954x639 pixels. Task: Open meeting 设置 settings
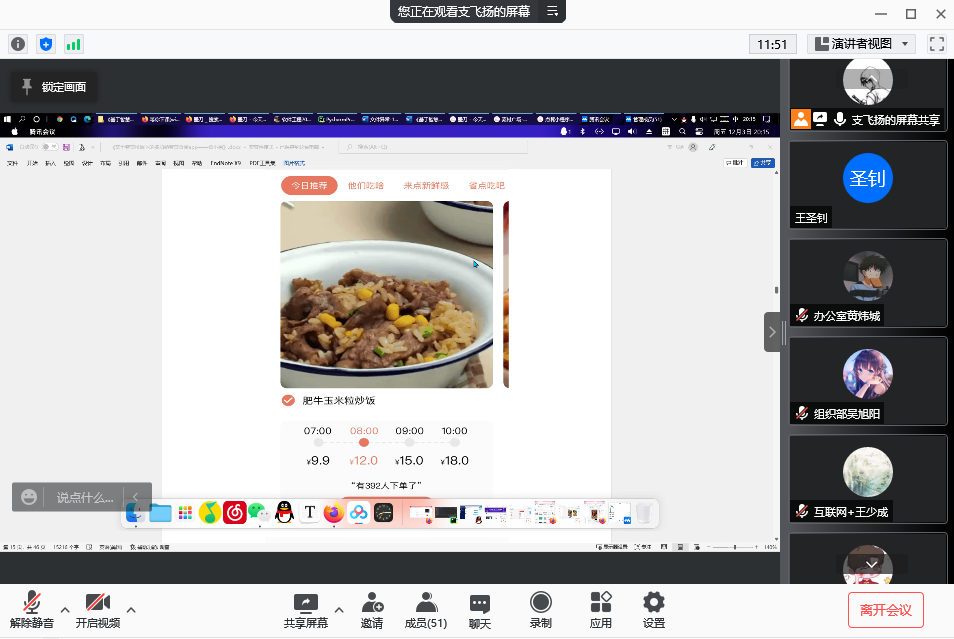pyautogui.click(x=653, y=608)
